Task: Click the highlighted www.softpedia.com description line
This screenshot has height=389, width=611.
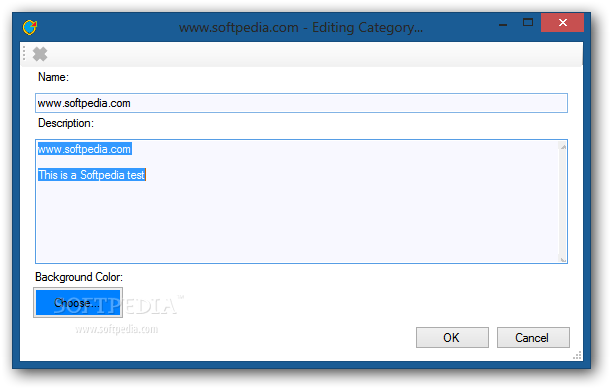Action: (x=85, y=149)
